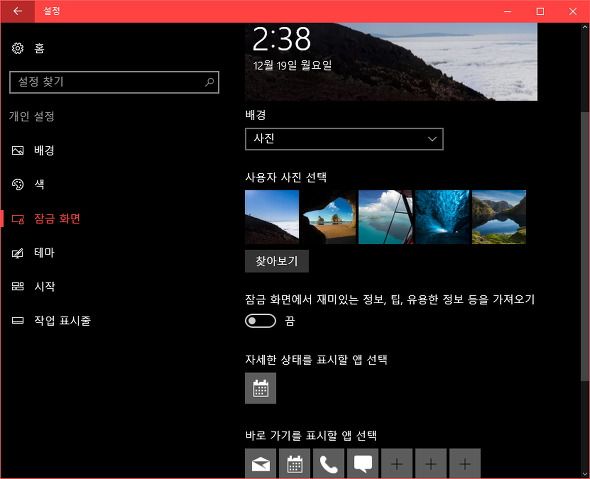
Task: Add app in the second plus slot
Action: pyautogui.click(x=431, y=464)
